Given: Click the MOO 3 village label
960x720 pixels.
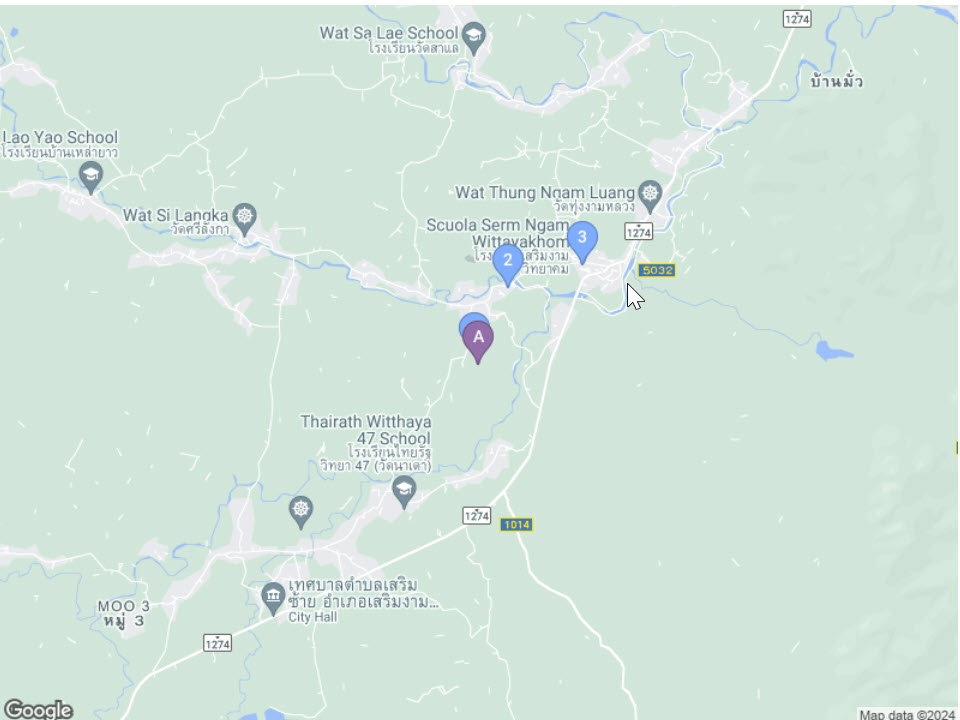Looking at the screenshot, I should click(x=123, y=613).
